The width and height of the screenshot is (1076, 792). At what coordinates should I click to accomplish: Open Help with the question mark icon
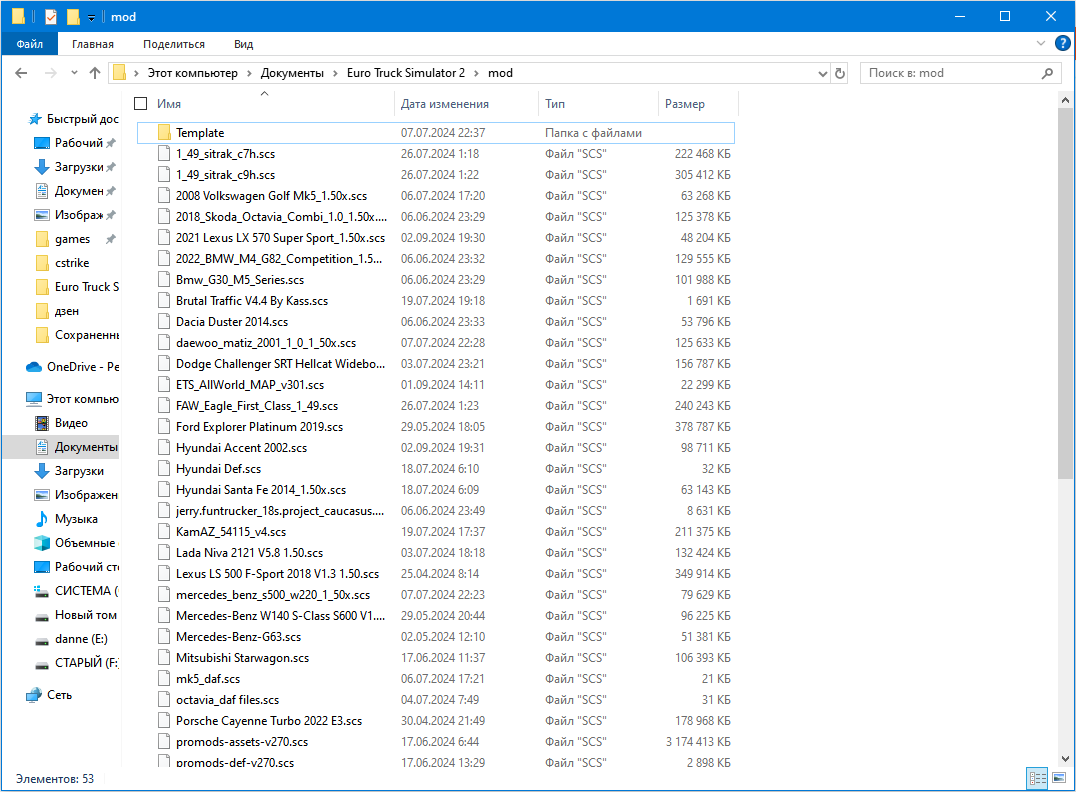[1062, 43]
